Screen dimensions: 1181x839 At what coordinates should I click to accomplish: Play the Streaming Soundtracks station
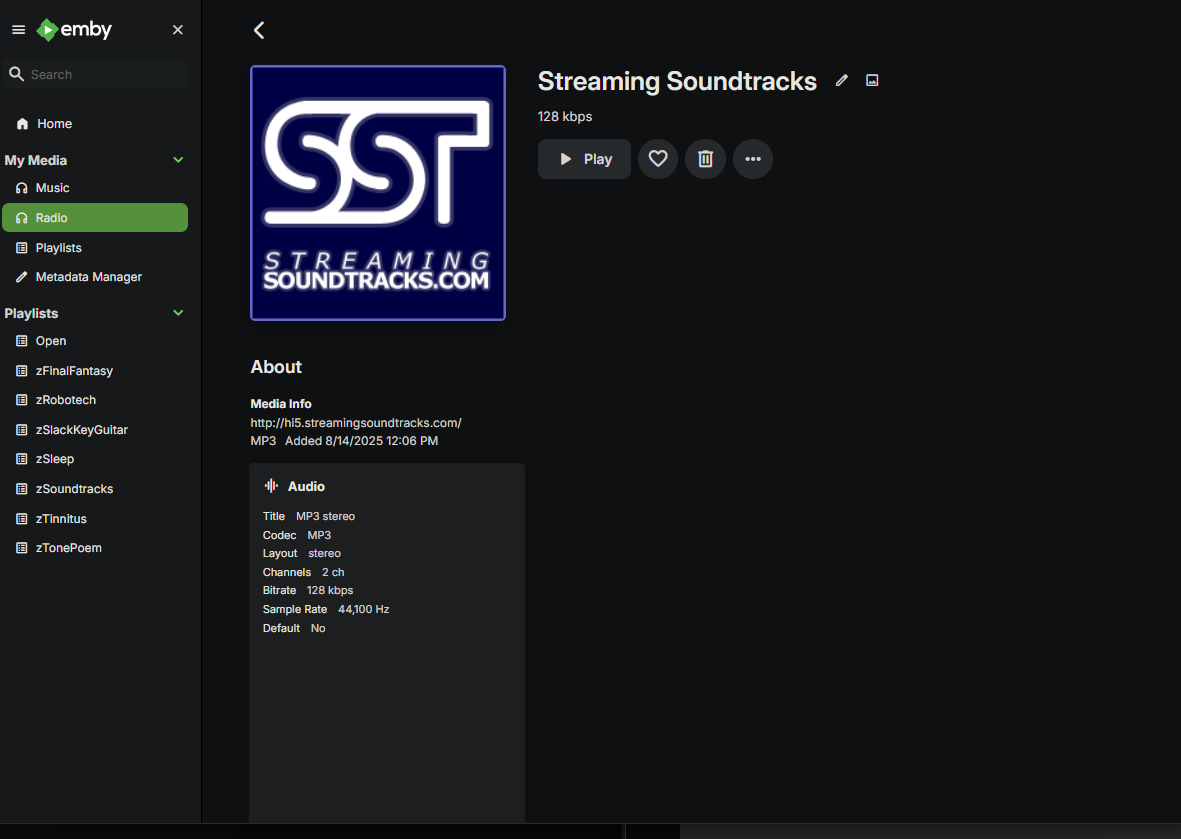584,159
